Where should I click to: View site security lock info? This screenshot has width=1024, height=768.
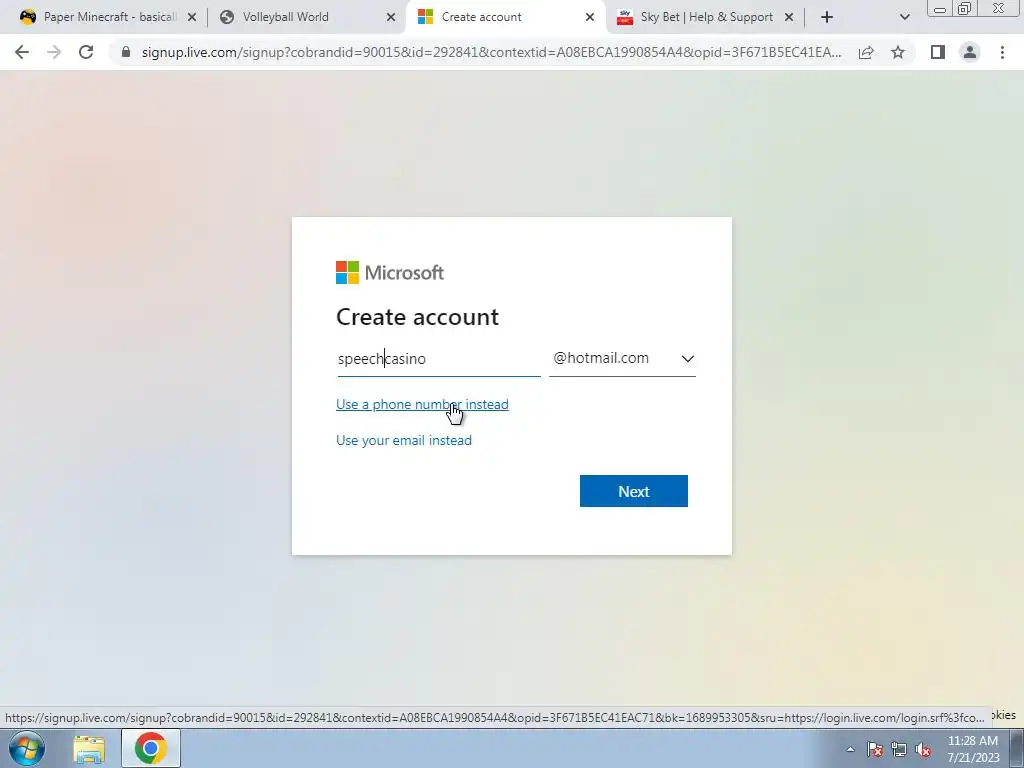tap(126, 52)
